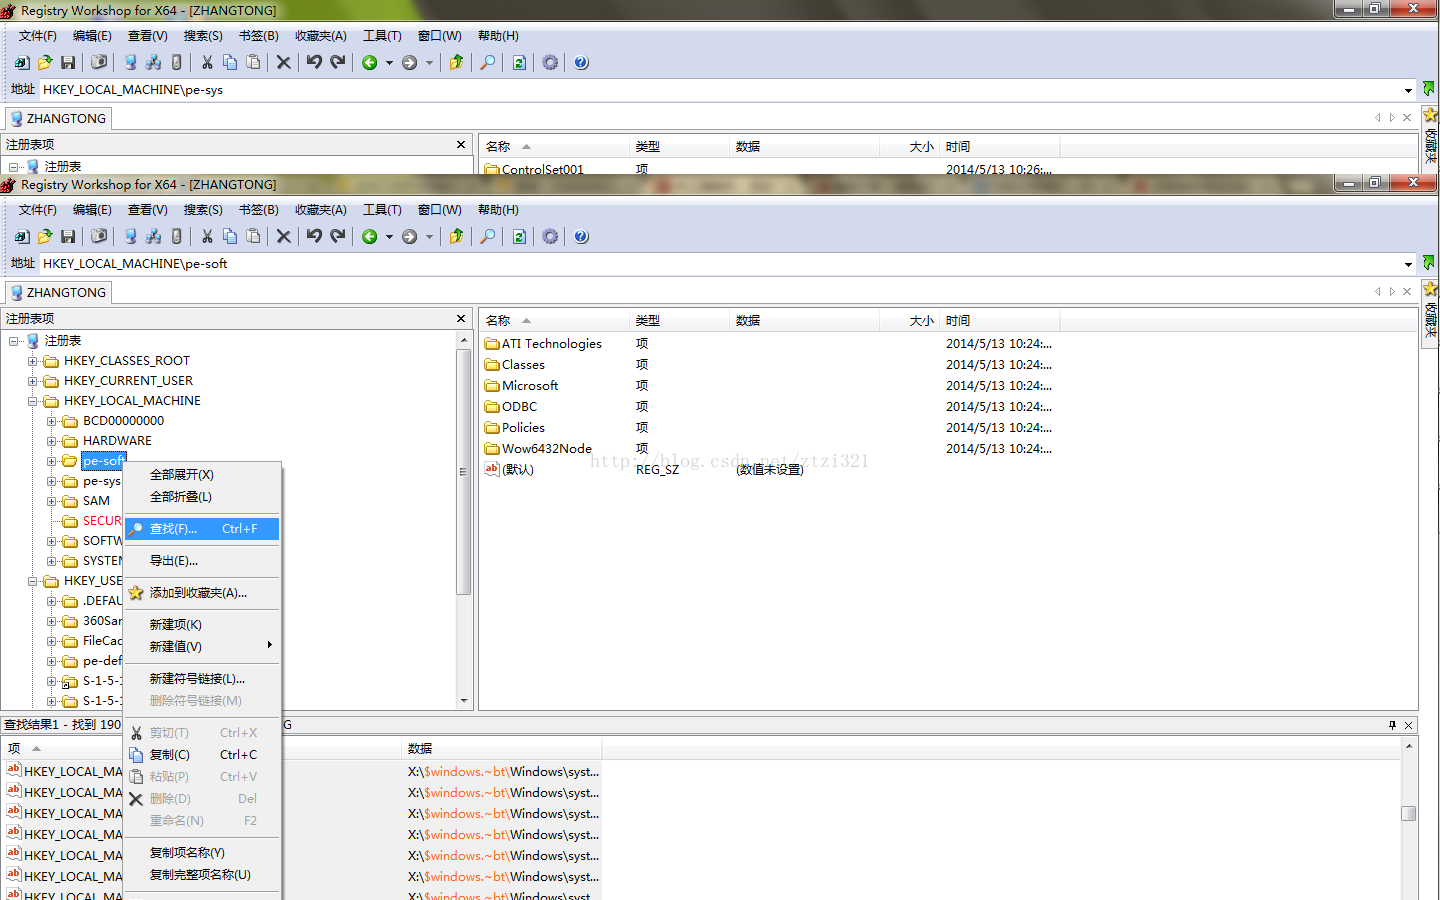Screen dimensions: 1440x900
Task: Click the save icon in the back window toolbar
Action: point(68,62)
